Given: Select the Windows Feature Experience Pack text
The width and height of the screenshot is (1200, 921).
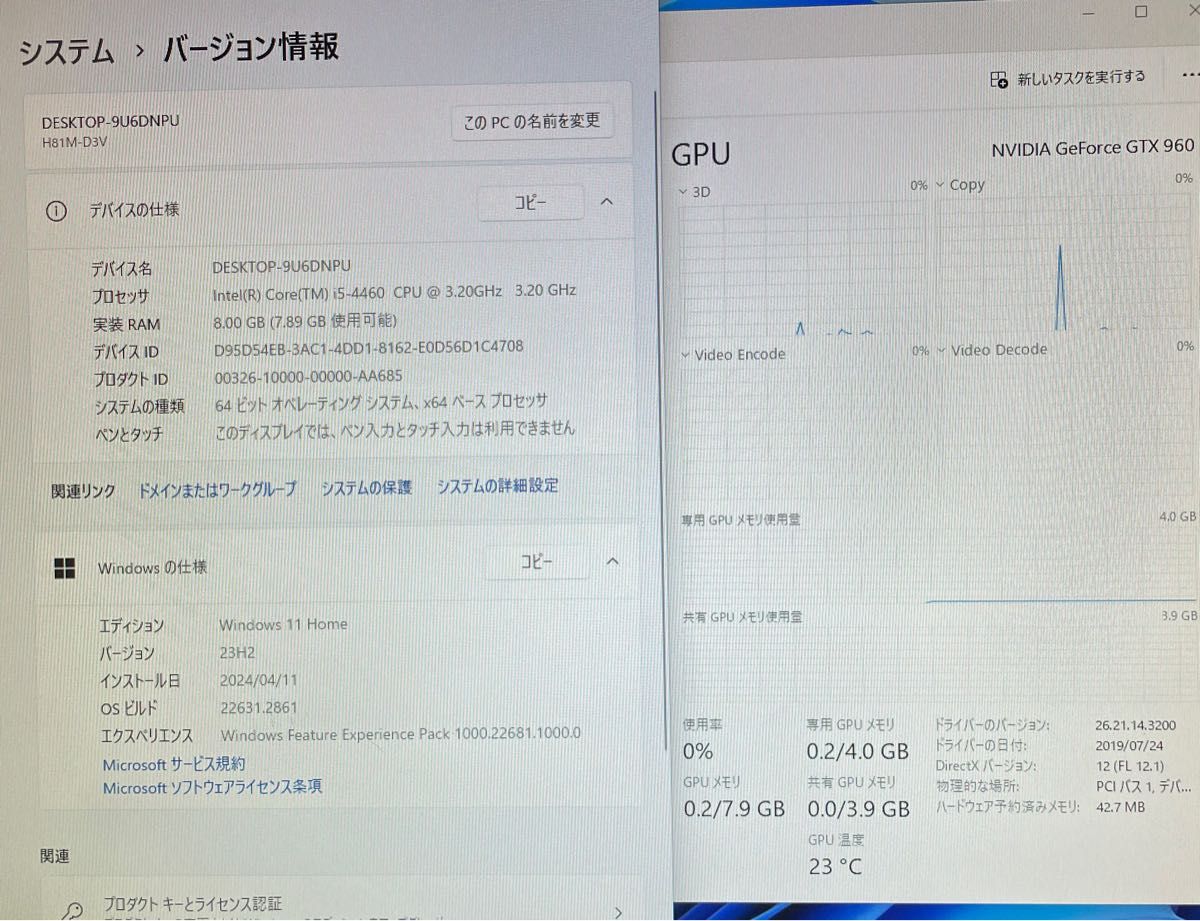Looking at the screenshot, I should 399,733.
